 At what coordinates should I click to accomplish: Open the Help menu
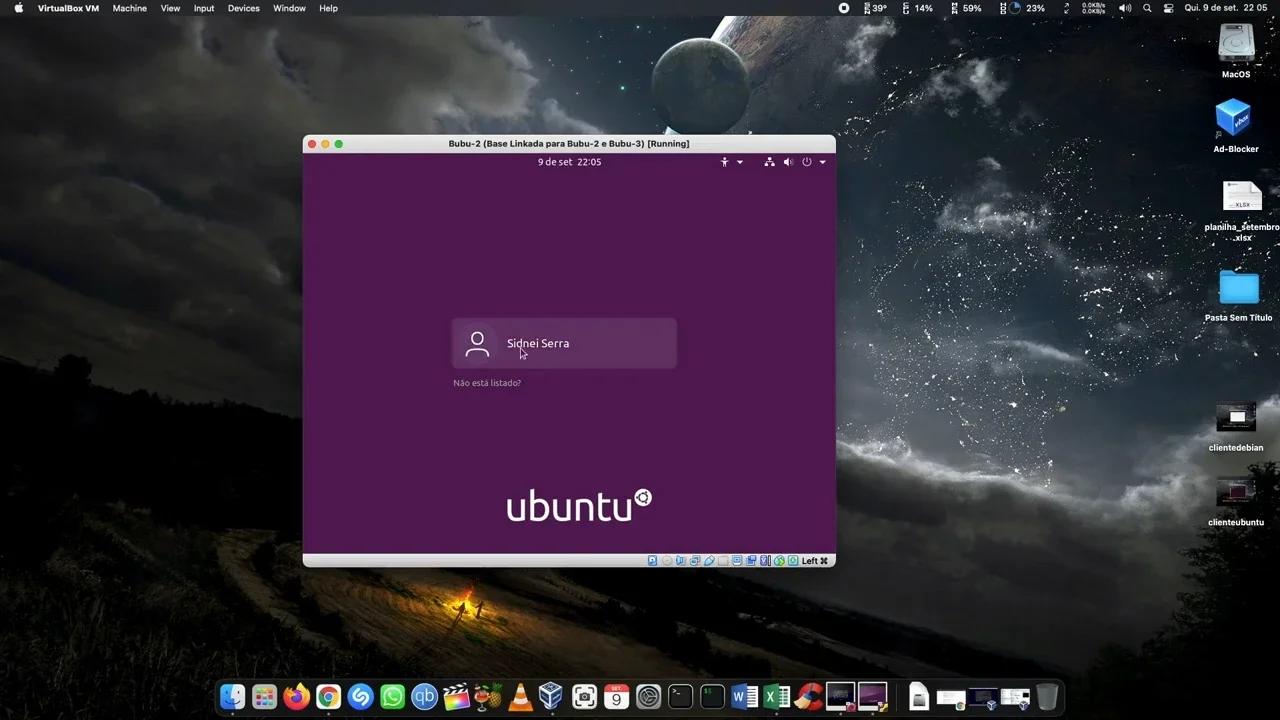tap(328, 8)
